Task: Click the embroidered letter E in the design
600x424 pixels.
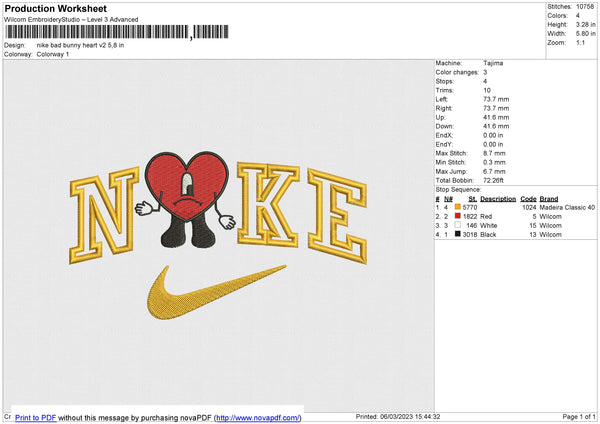Action: (x=338, y=216)
